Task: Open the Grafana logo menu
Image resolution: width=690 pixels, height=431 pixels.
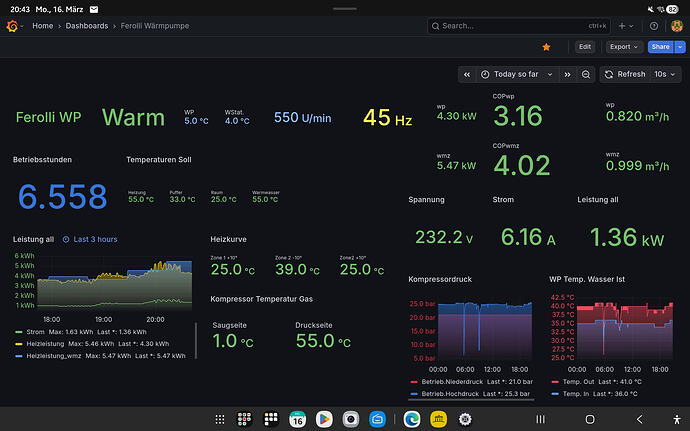Action: 12,26
